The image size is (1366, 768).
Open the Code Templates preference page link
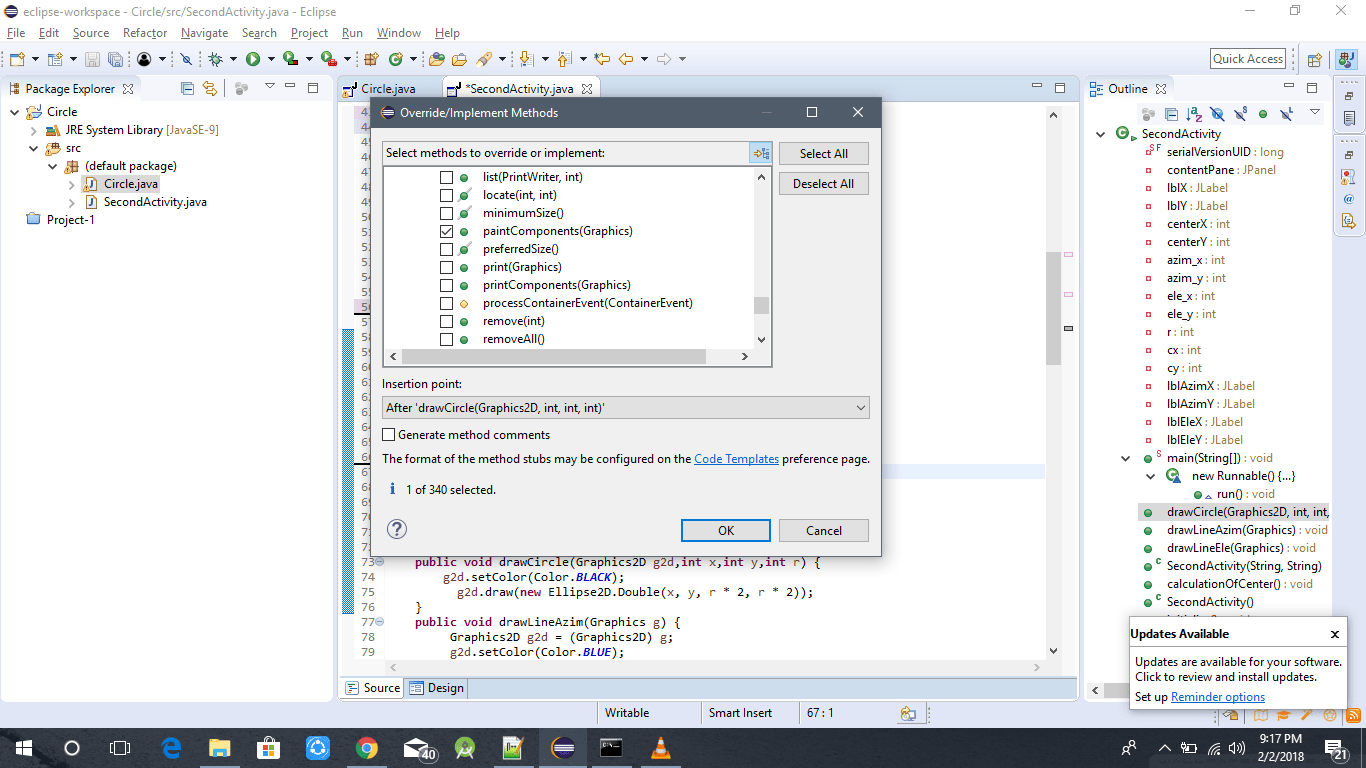point(737,458)
